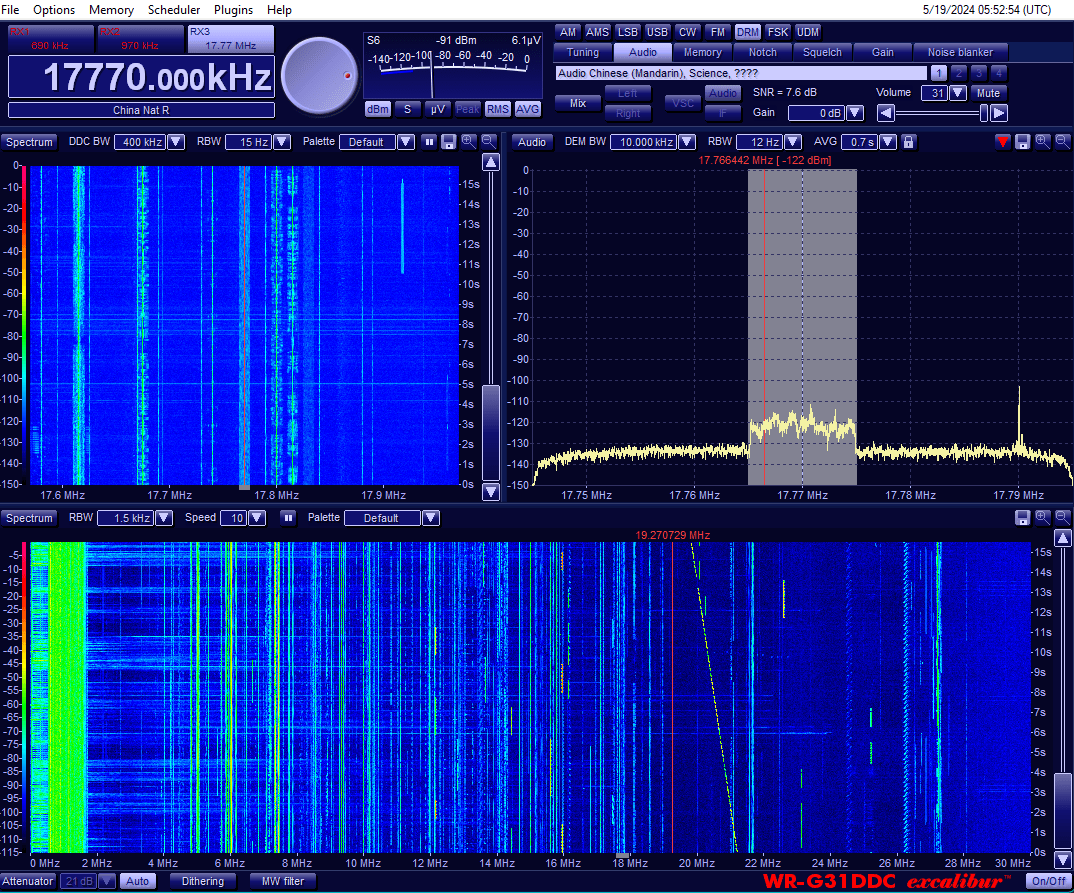The image size is (1074, 893).
Task: Click wideband waterfall vertical scrollbar thumb
Action: click(1062, 810)
